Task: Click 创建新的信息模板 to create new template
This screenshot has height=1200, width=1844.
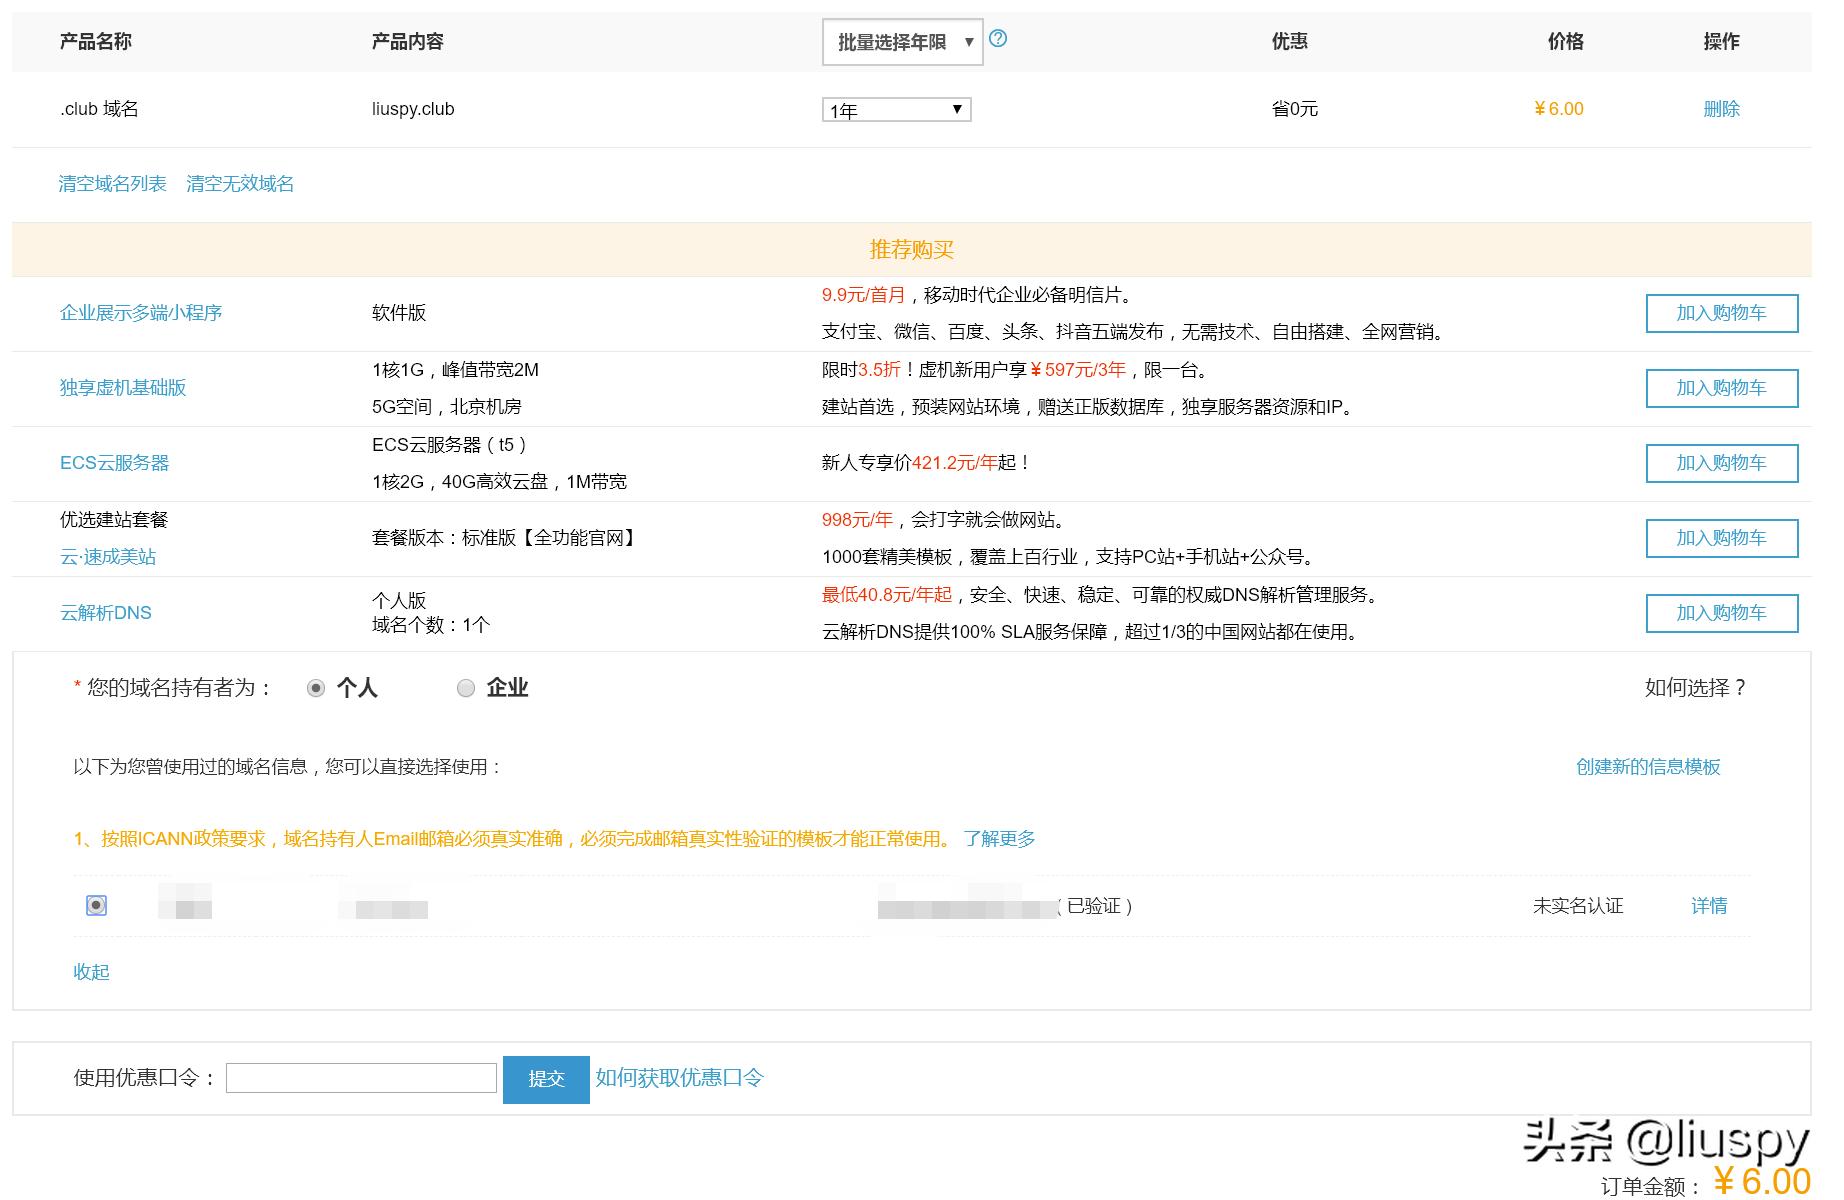Action: tap(1650, 767)
